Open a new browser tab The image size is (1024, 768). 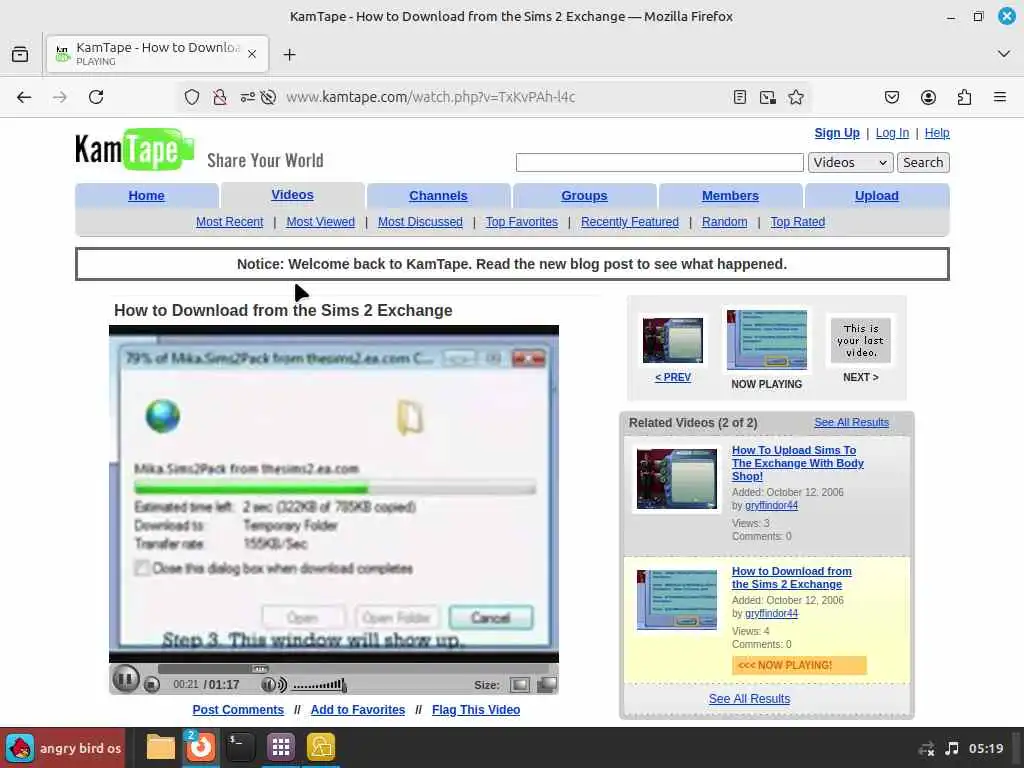click(x=289, y=54)
